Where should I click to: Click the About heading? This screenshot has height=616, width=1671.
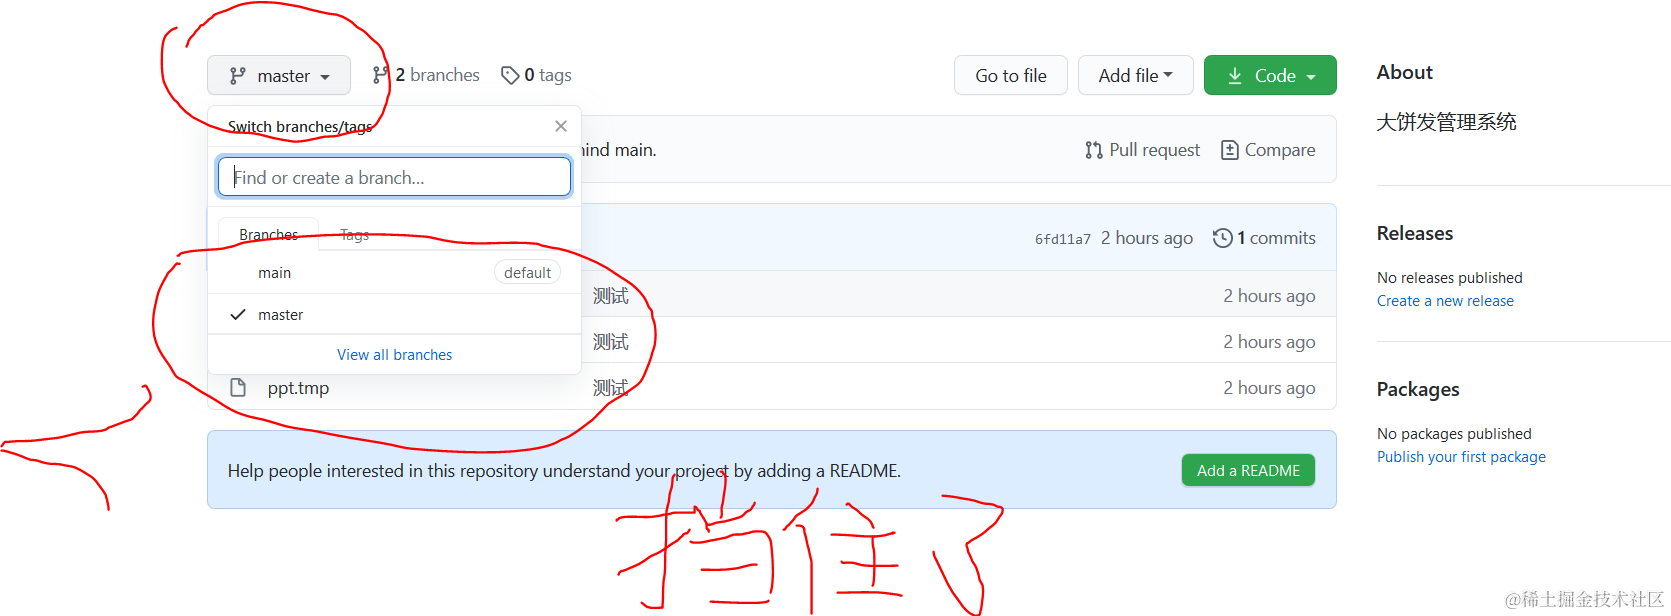(1404, 72)
